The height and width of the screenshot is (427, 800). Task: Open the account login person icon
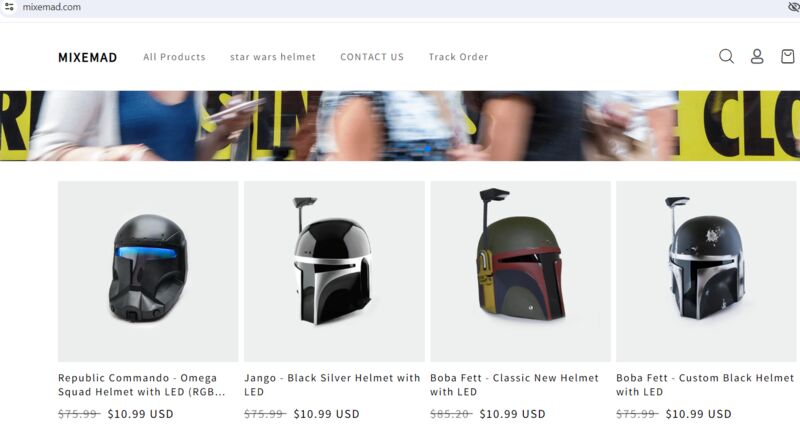tap(757, 56)
